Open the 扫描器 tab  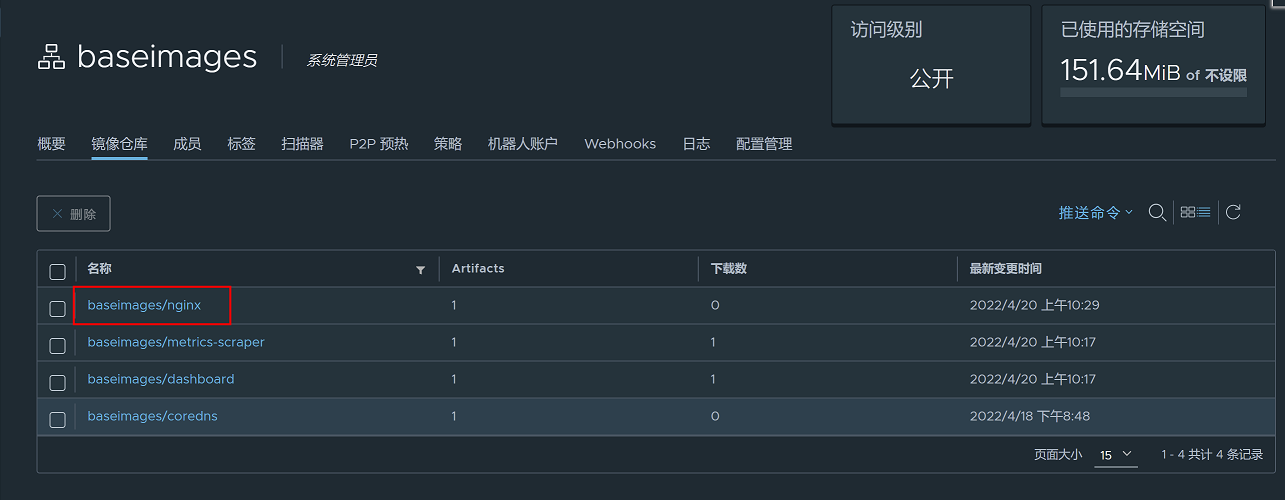302,144
